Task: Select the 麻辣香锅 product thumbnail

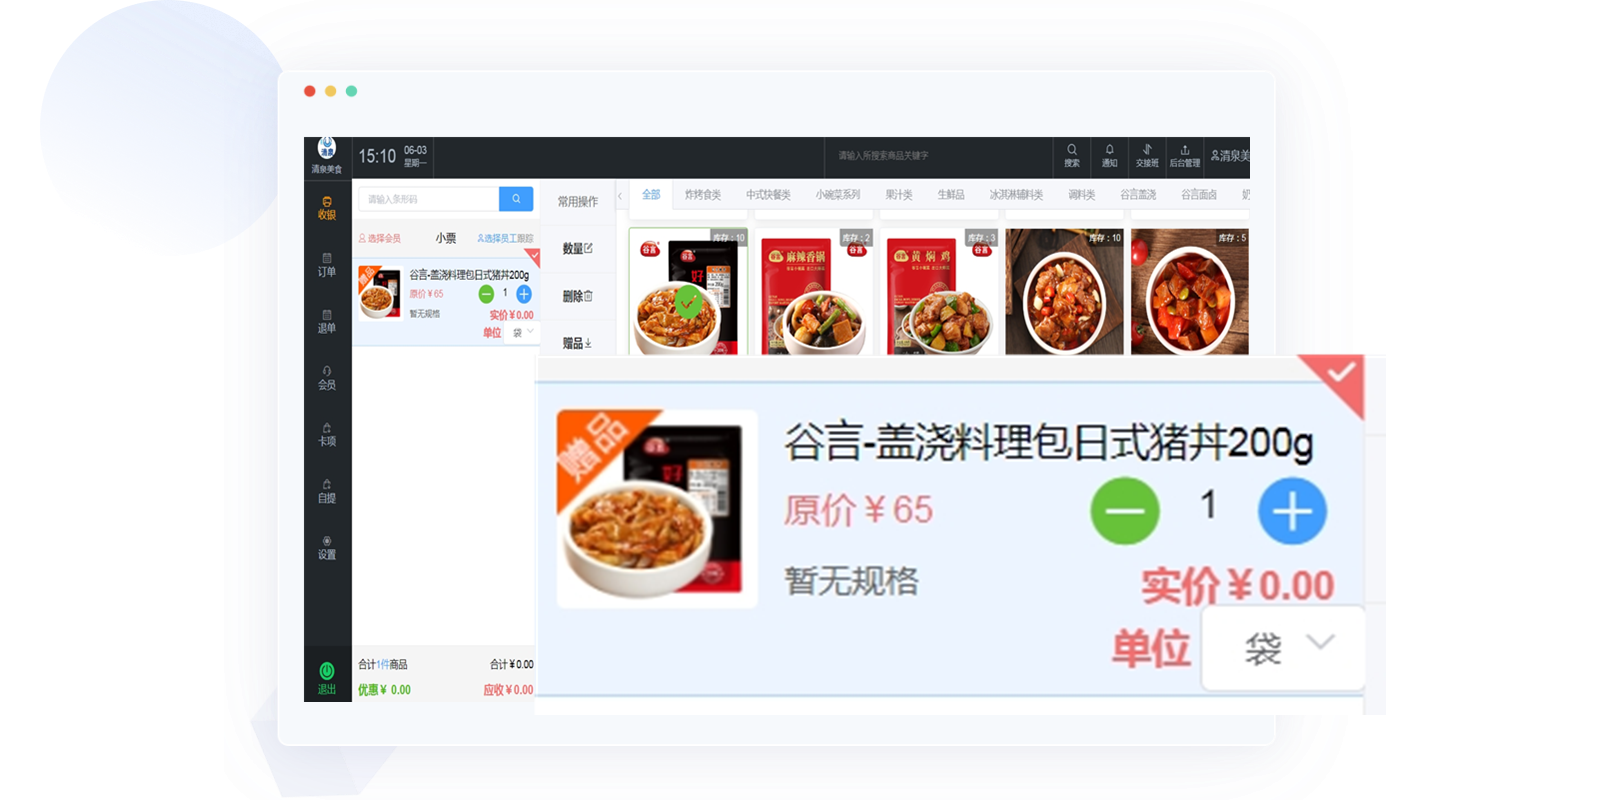Action: pyautogui.click(x=814, y=292)
